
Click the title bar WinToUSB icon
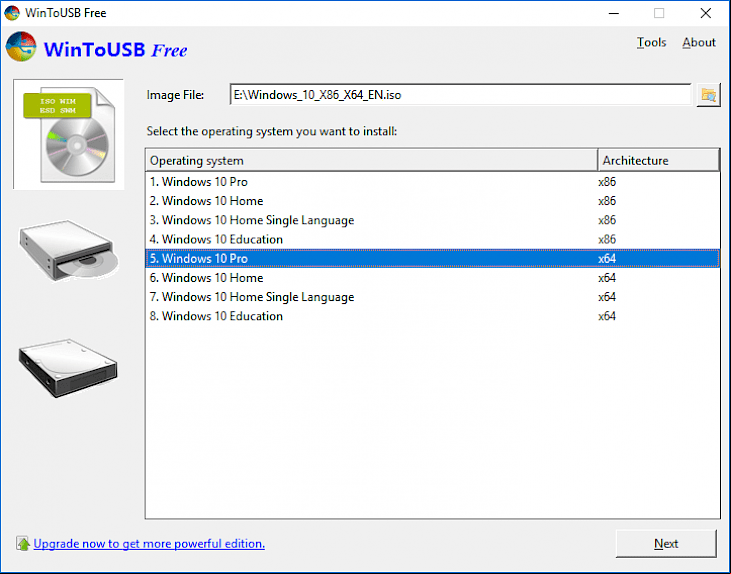(x=12, y=13)
